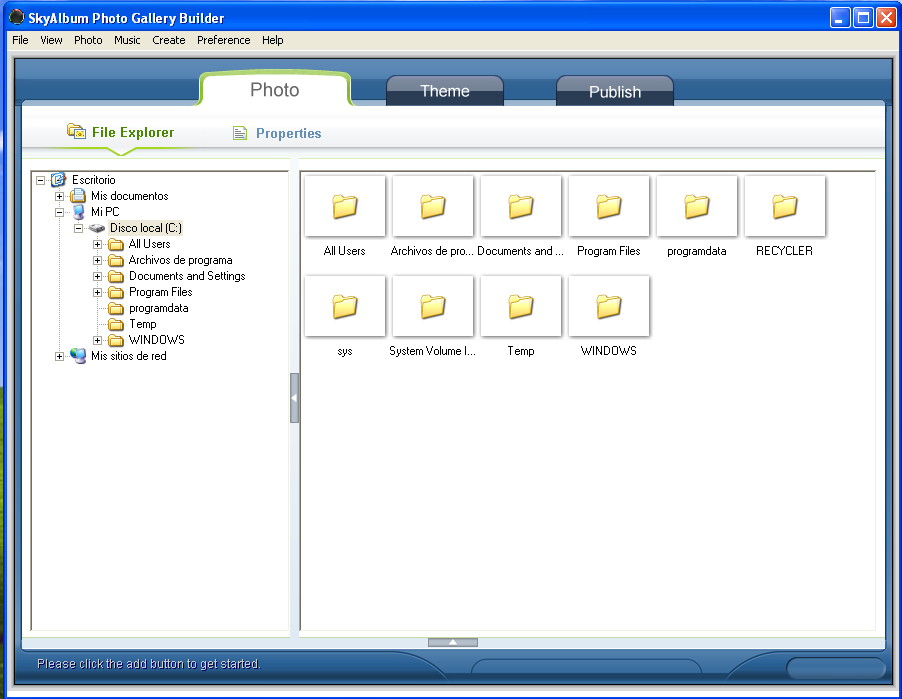Viewport: 902px width, 699px height.
Task: Collapse the left tree panel with splitter arrow
Action: pyautogui.click(x=294, y=398)
